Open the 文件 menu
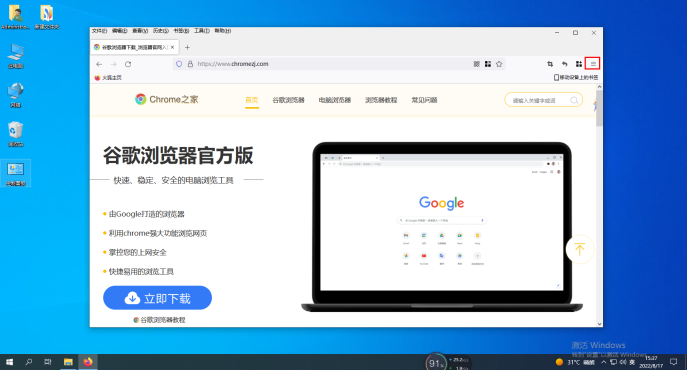The height and width of the screenshot is (370, 687). pyautogui.click(x=99, y=31)
